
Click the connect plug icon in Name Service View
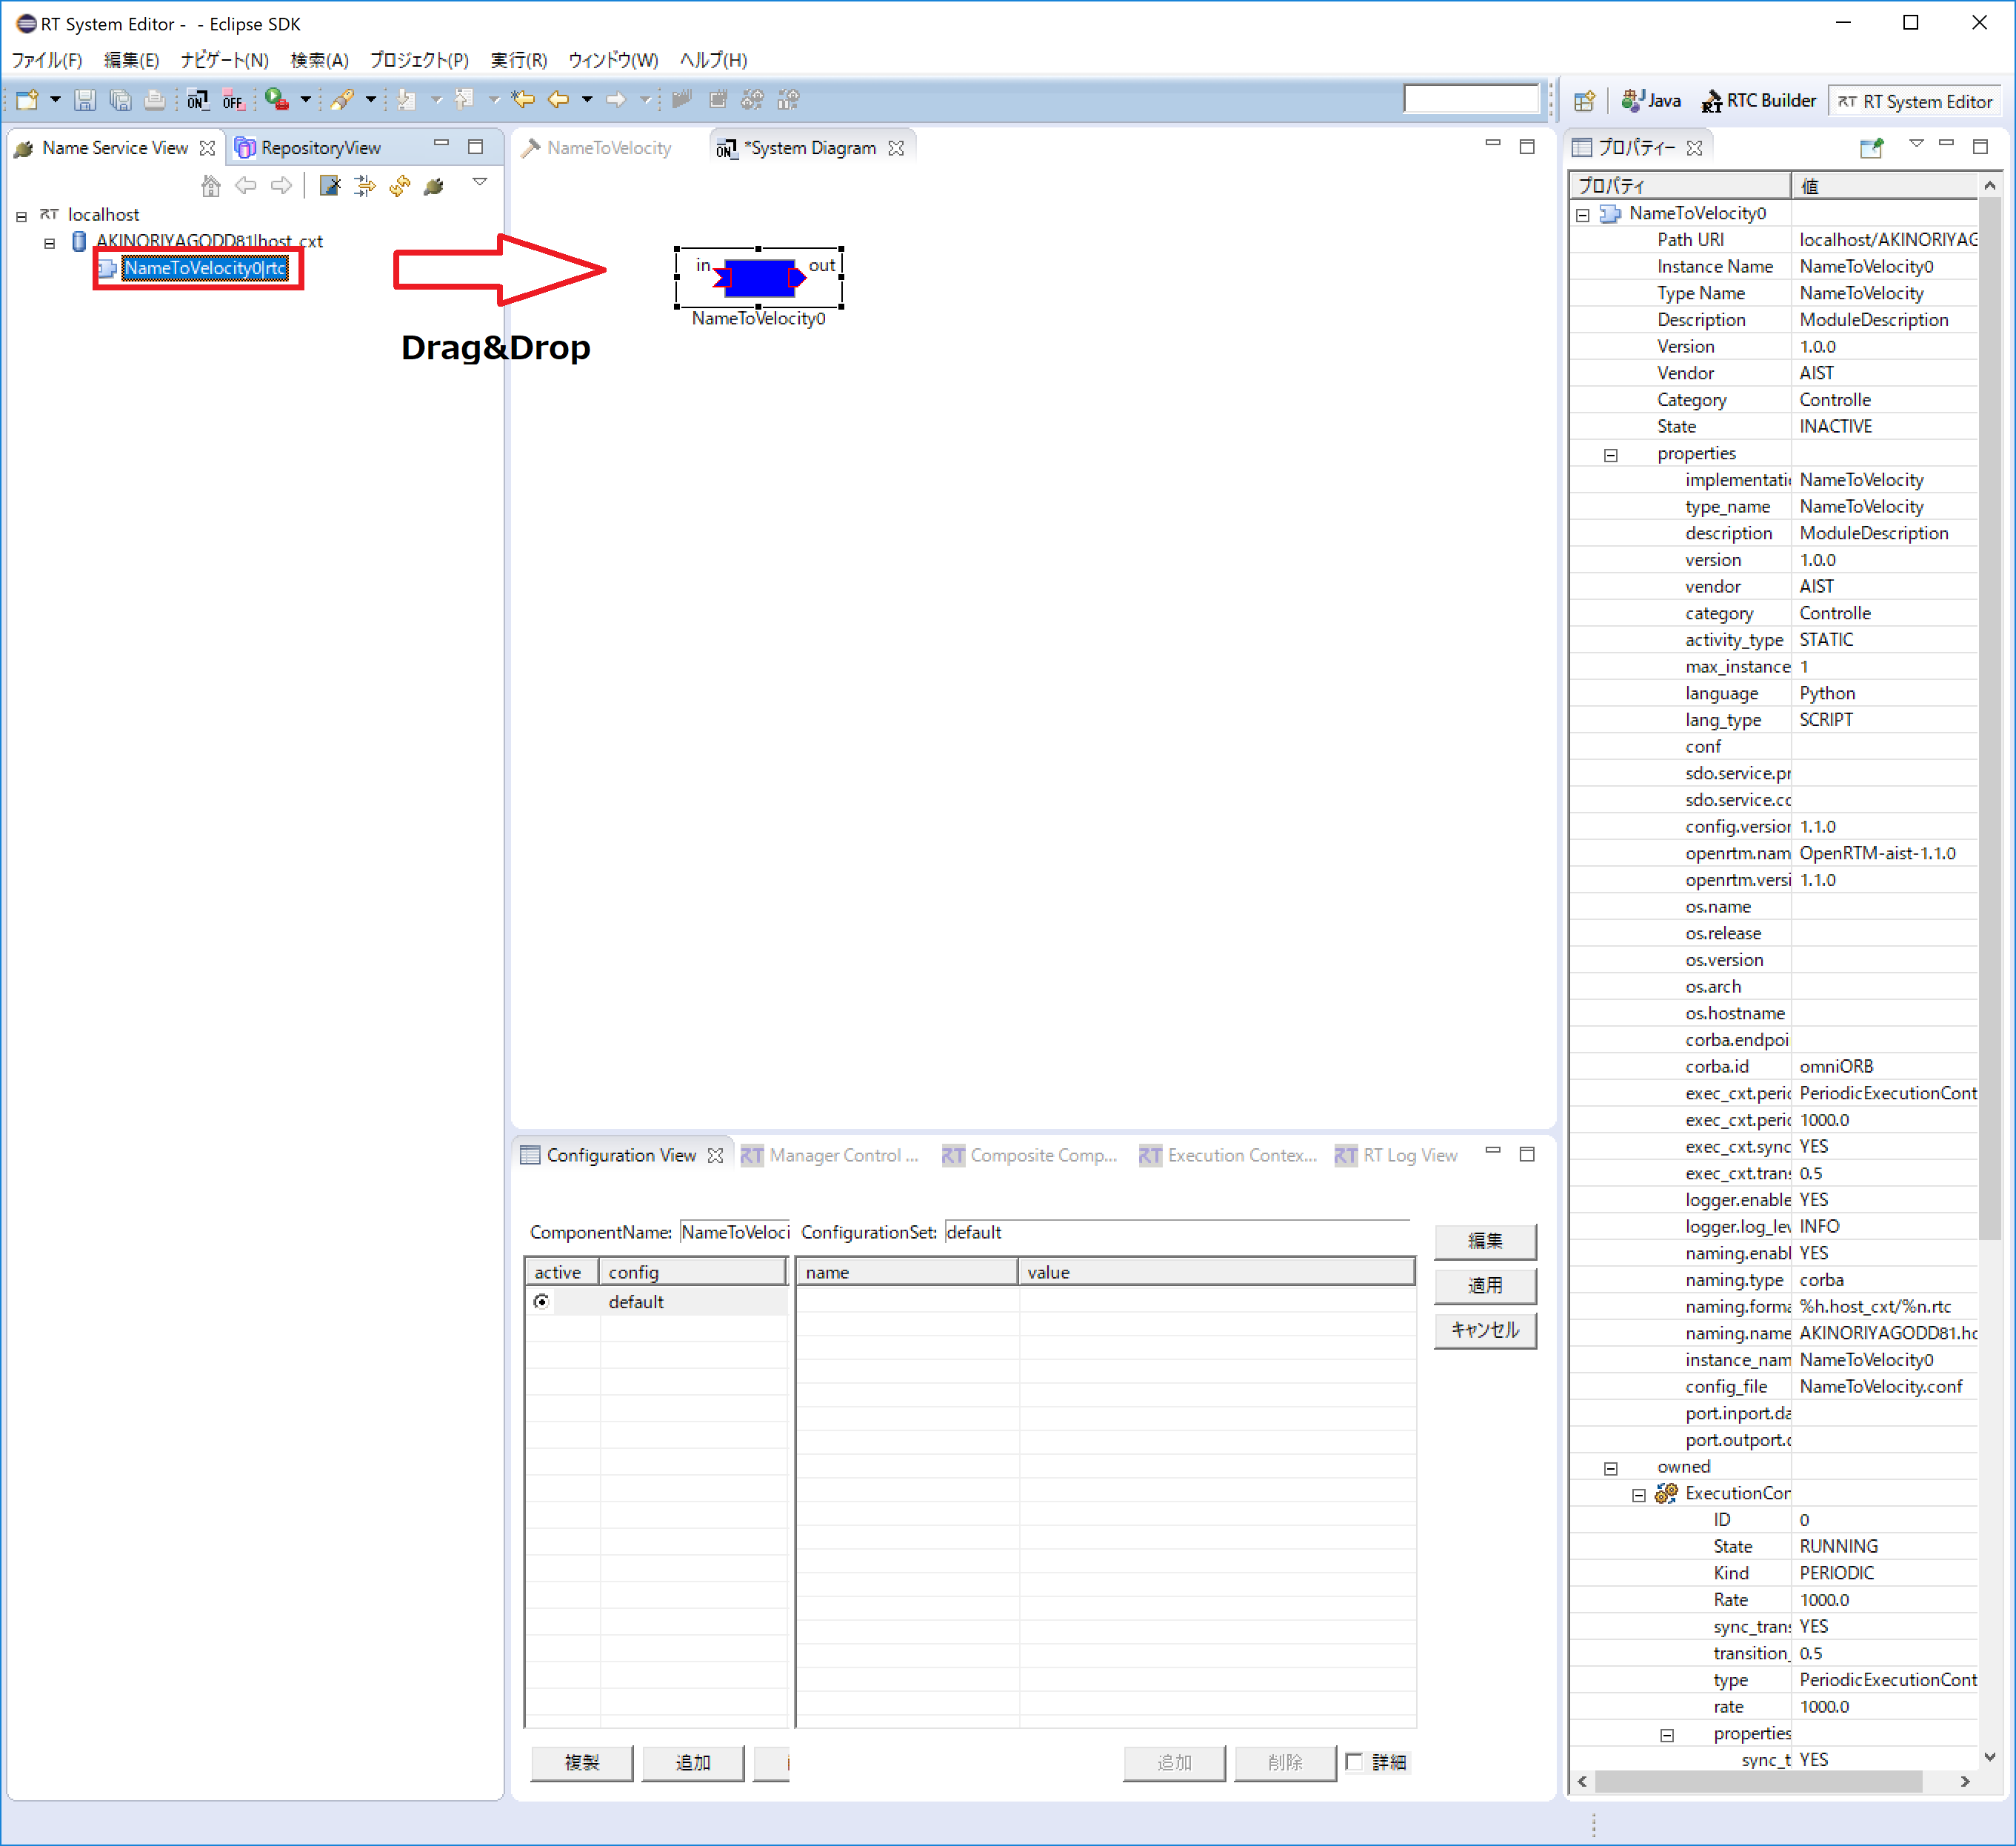[434, 185]
